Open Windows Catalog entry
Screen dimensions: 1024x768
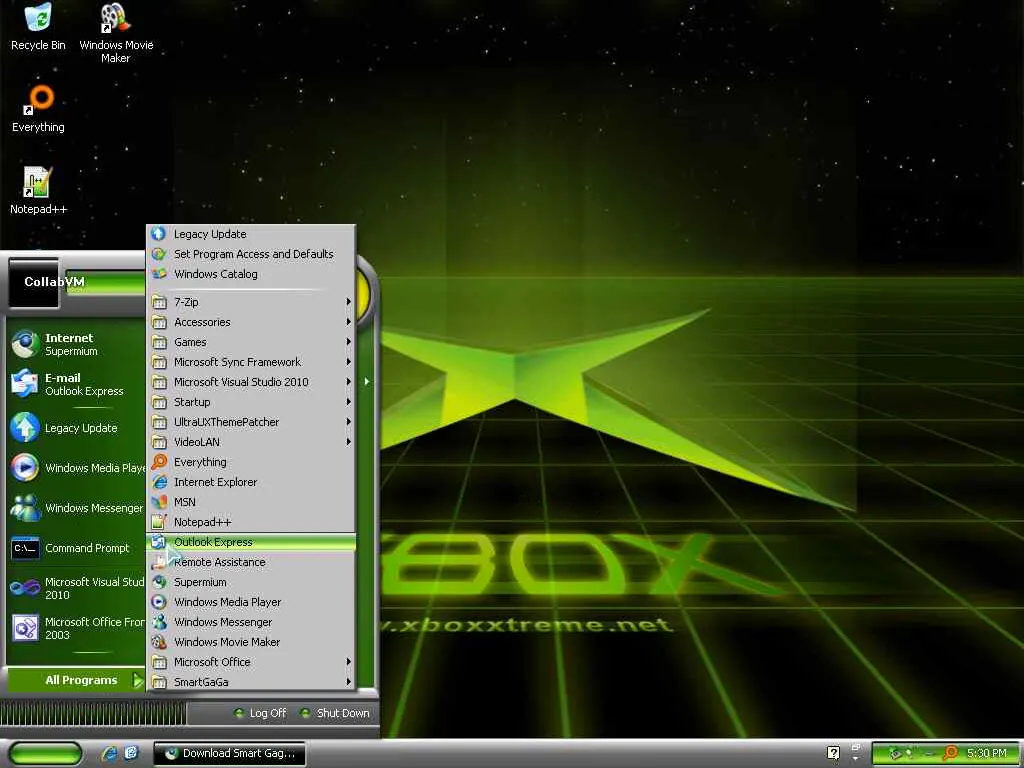pos(251,274)
